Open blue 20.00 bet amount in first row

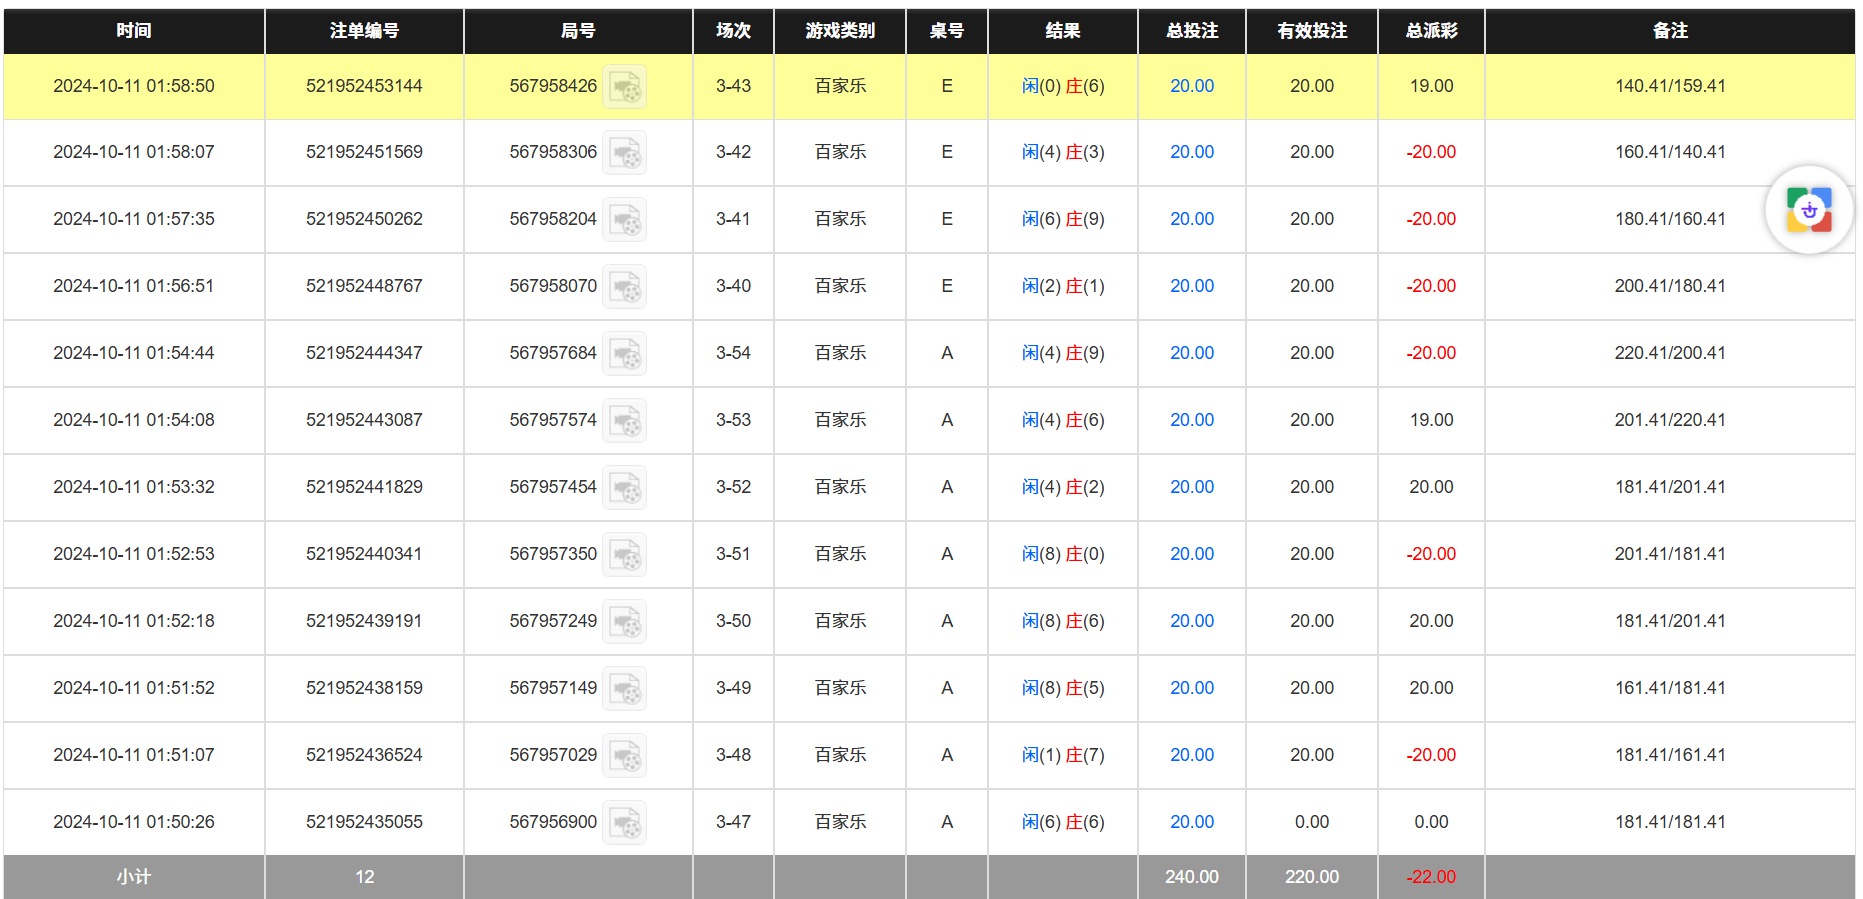[1192, 86]
